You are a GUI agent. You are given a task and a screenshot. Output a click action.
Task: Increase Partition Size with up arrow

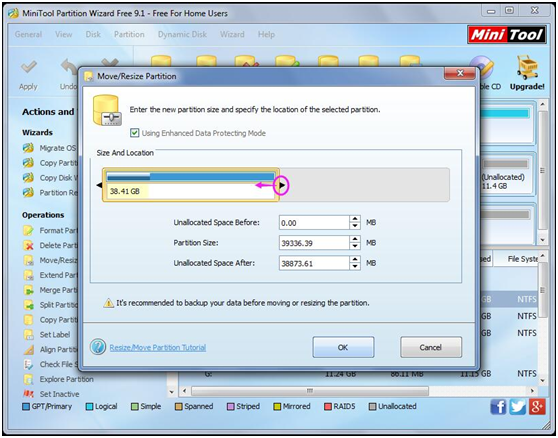[355, 239]
